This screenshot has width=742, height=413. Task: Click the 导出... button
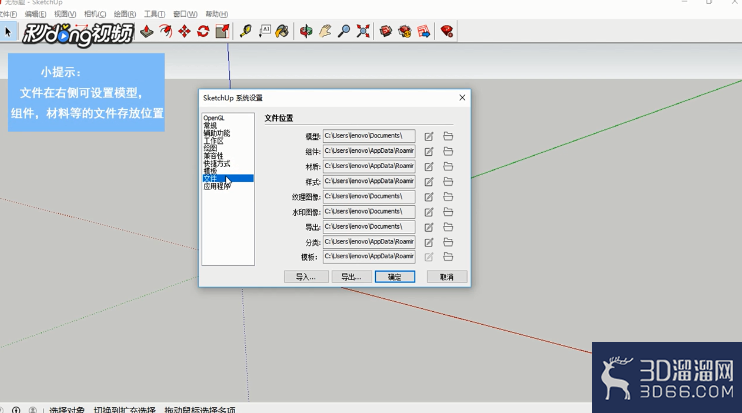pyautogui.click(x=351, y=277)
